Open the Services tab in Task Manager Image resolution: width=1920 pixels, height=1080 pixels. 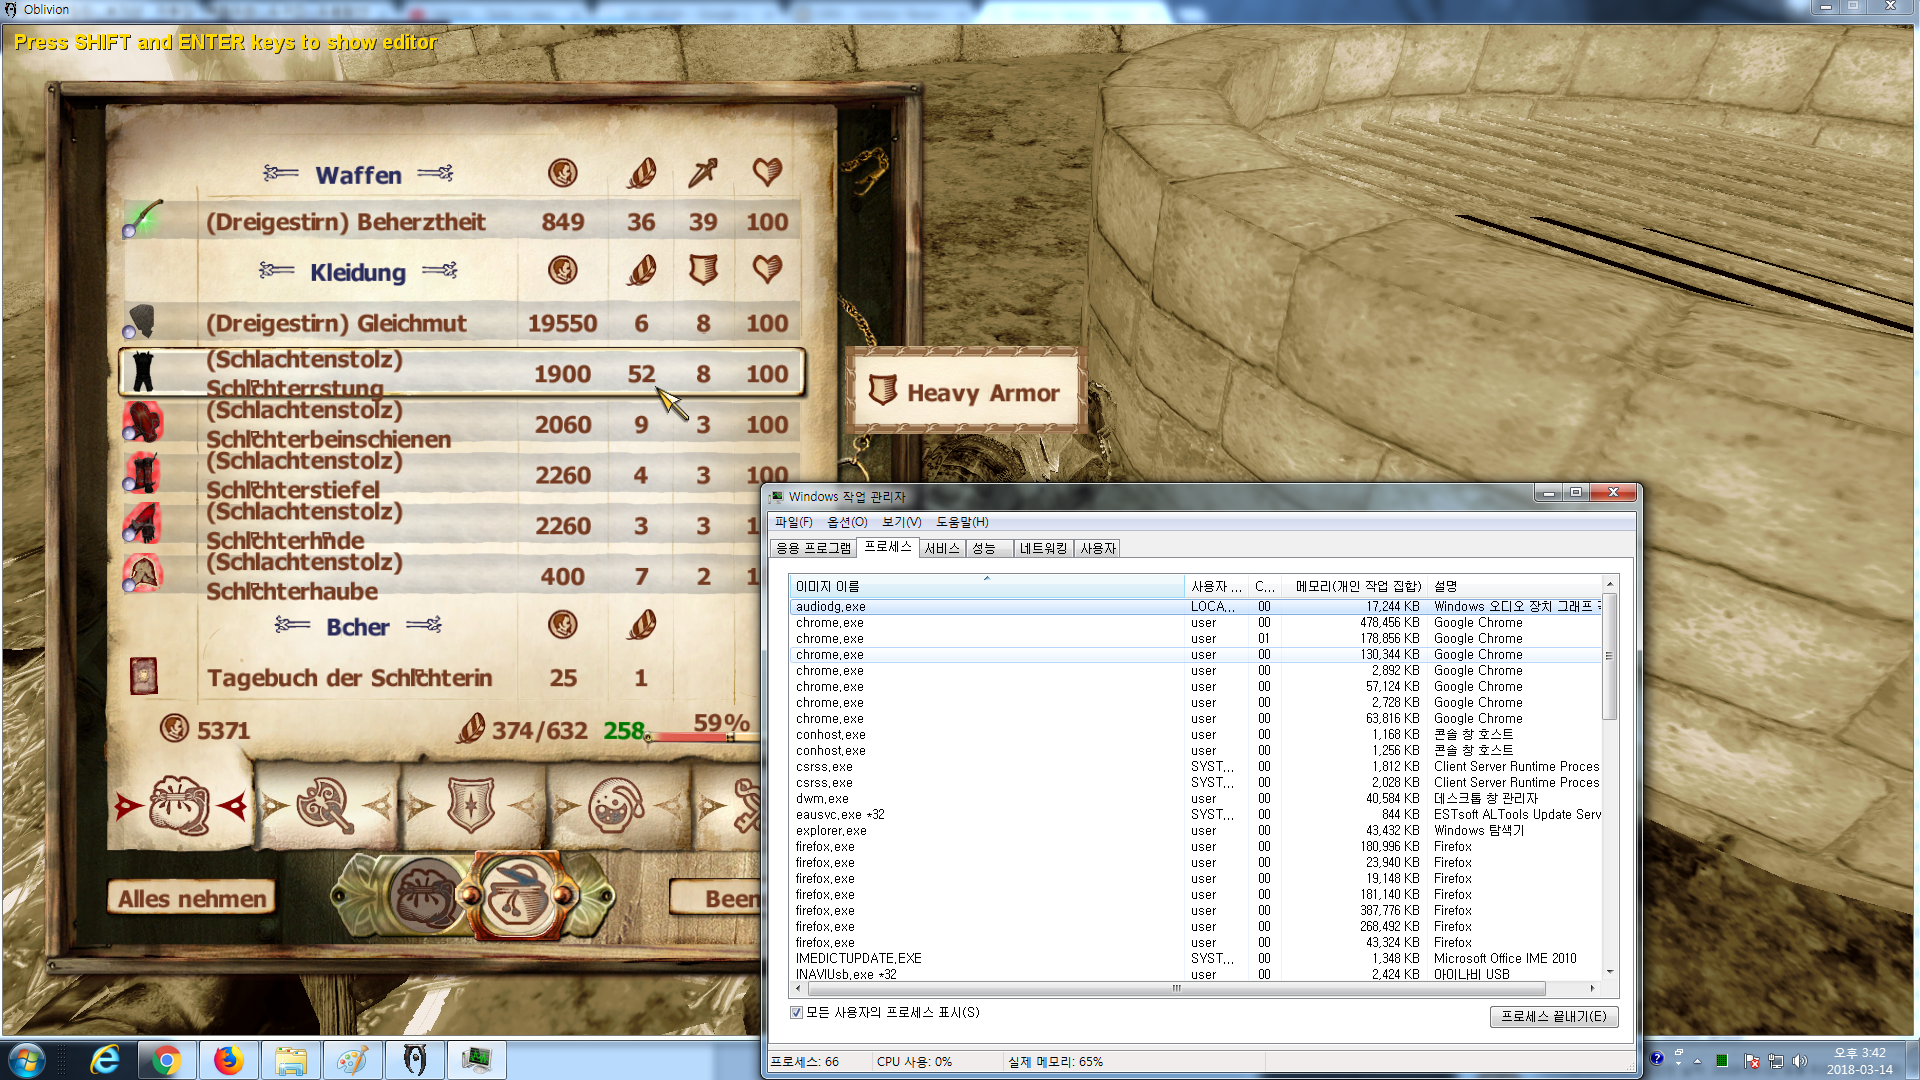click(x=941, y=548)
